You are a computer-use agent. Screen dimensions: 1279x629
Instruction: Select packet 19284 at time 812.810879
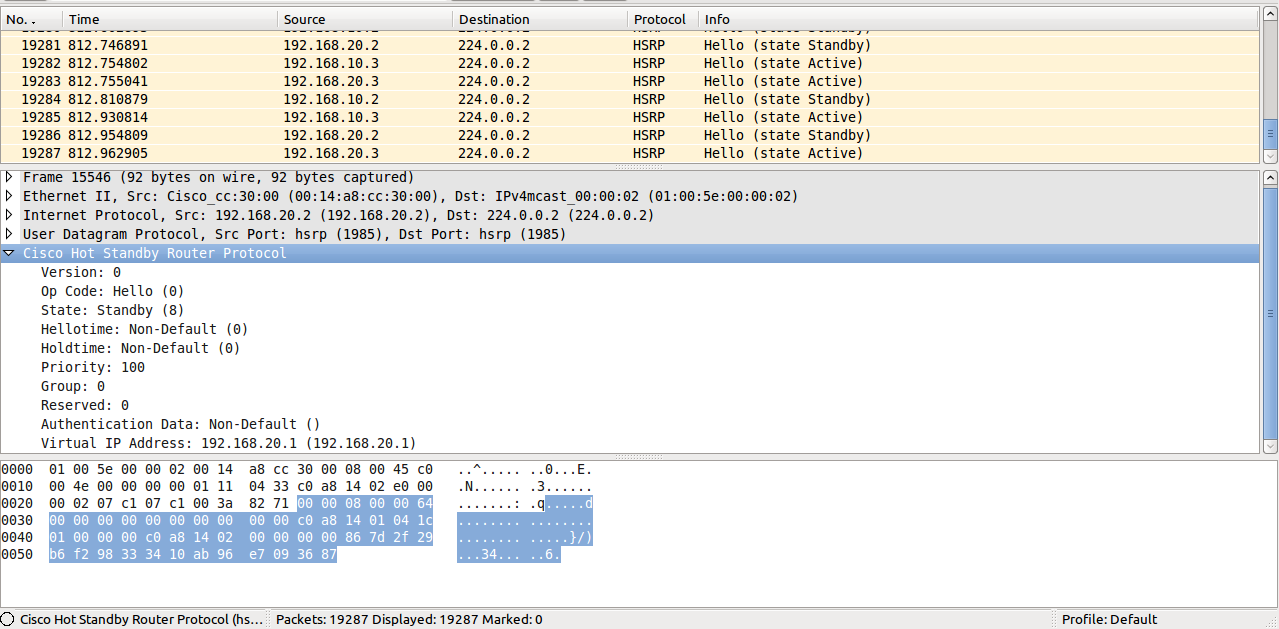[630, 99]
